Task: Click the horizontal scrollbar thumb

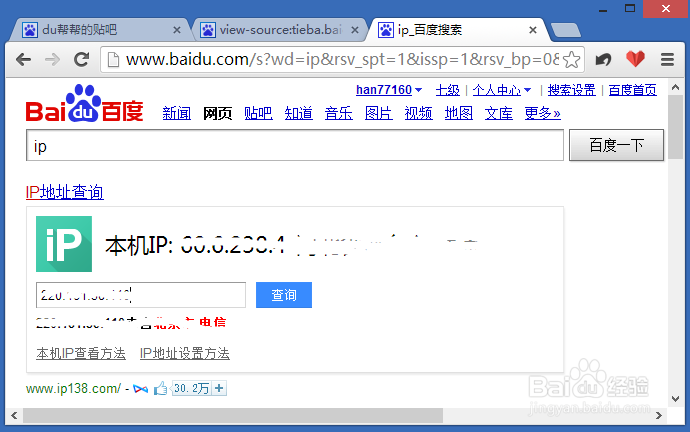Action: click(233, 415)
